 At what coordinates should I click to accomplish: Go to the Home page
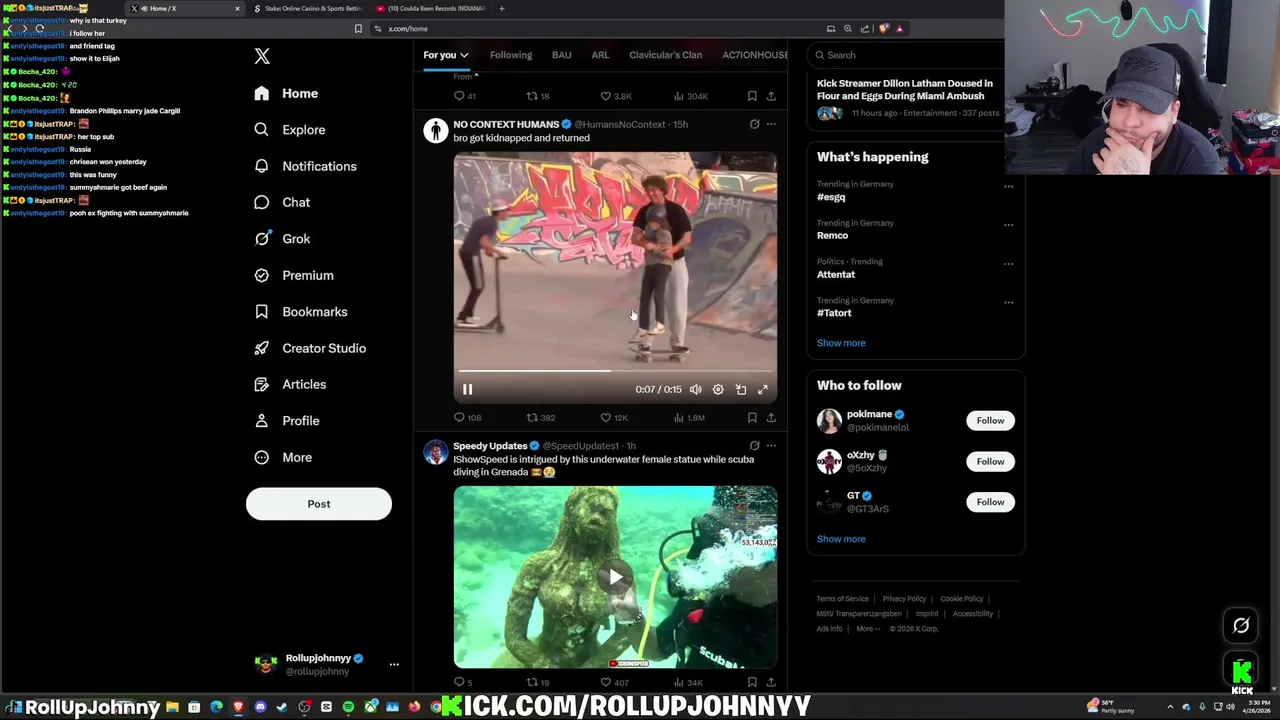point(286,93)
